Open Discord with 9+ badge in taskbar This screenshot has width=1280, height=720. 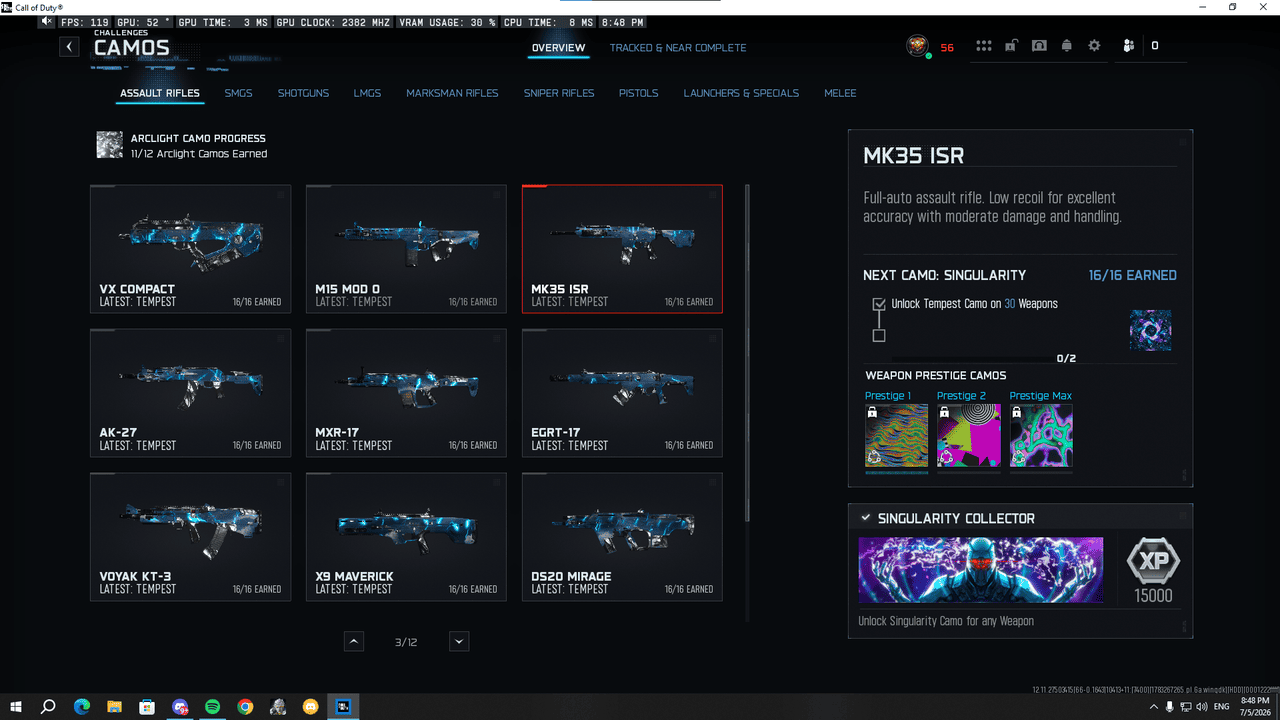pyautogui.click(x=180, y=707)
